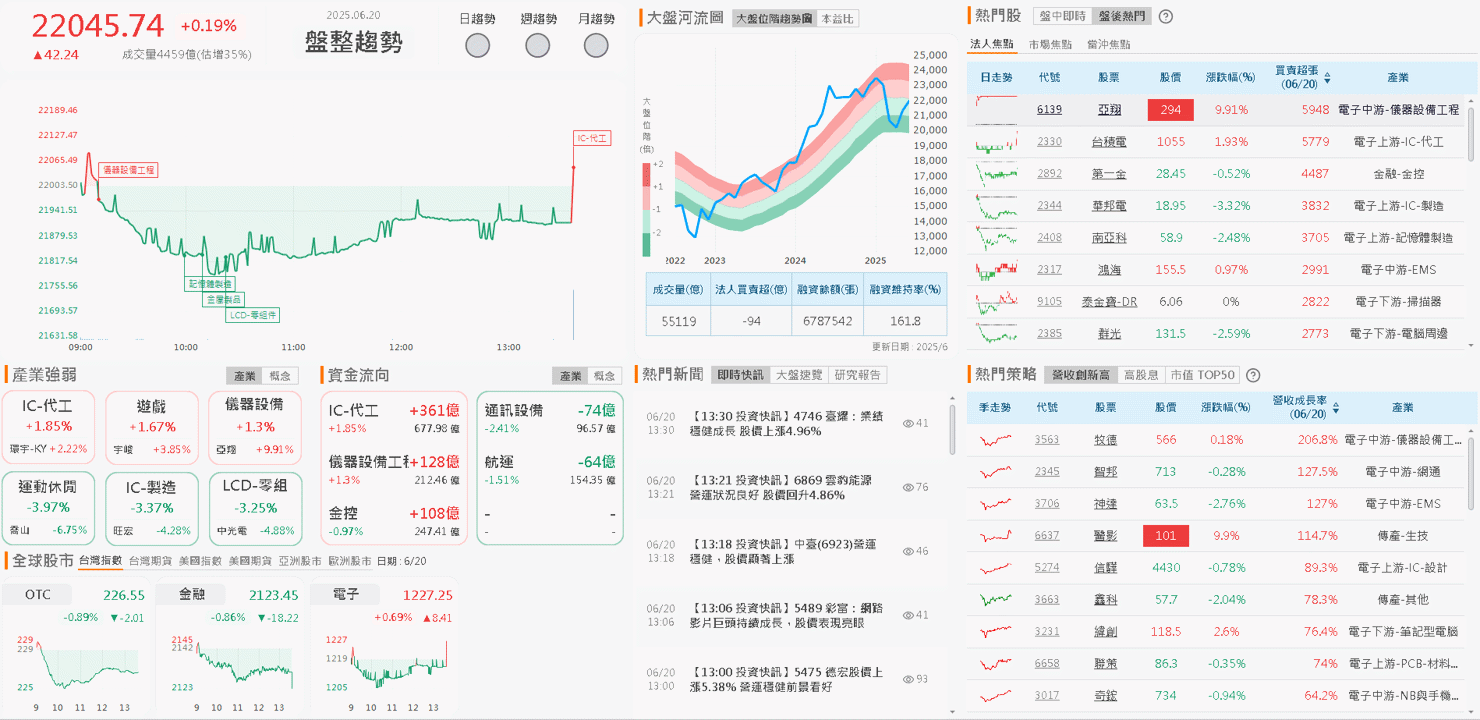This screenshot has height=720, width=1480.
Task: Select 概念 tab in 資金流向 panel
Action: click(604, 376)
